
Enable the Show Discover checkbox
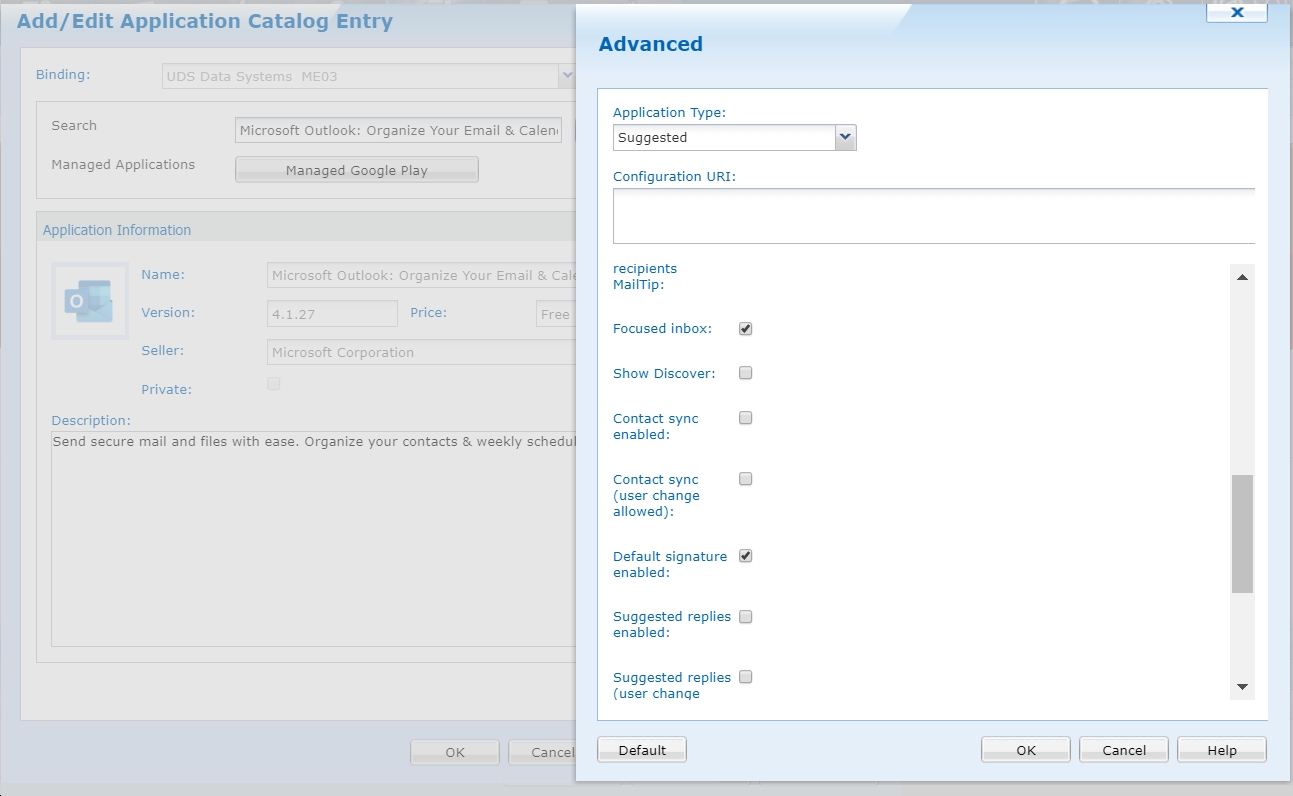[745, 374]
